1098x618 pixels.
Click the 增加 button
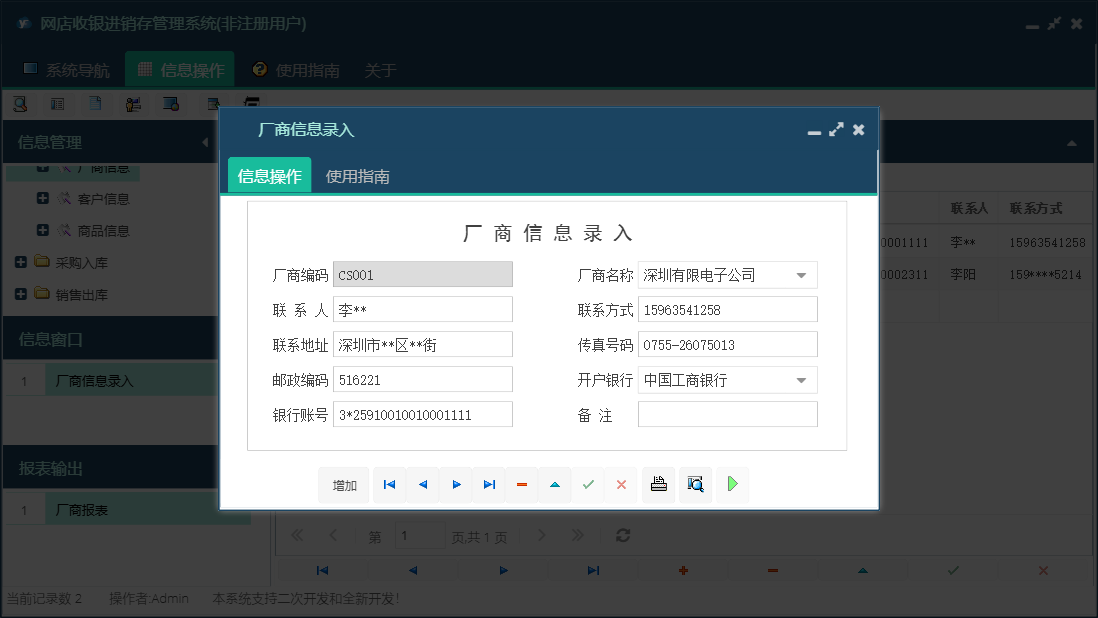click(x=343, y=484)
